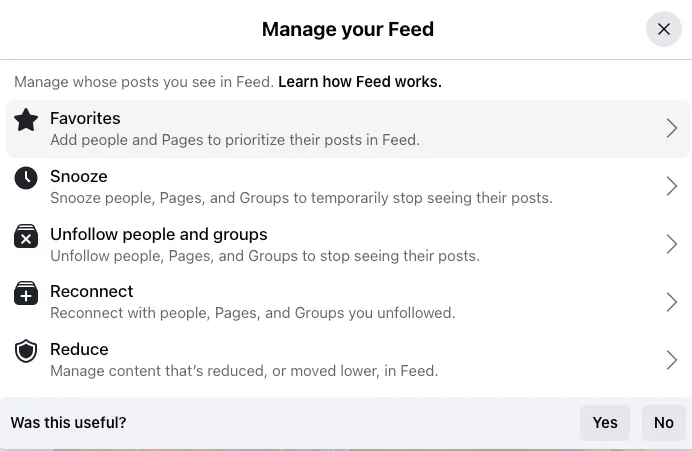Choose the Reconnect entry title

(91, 291)
